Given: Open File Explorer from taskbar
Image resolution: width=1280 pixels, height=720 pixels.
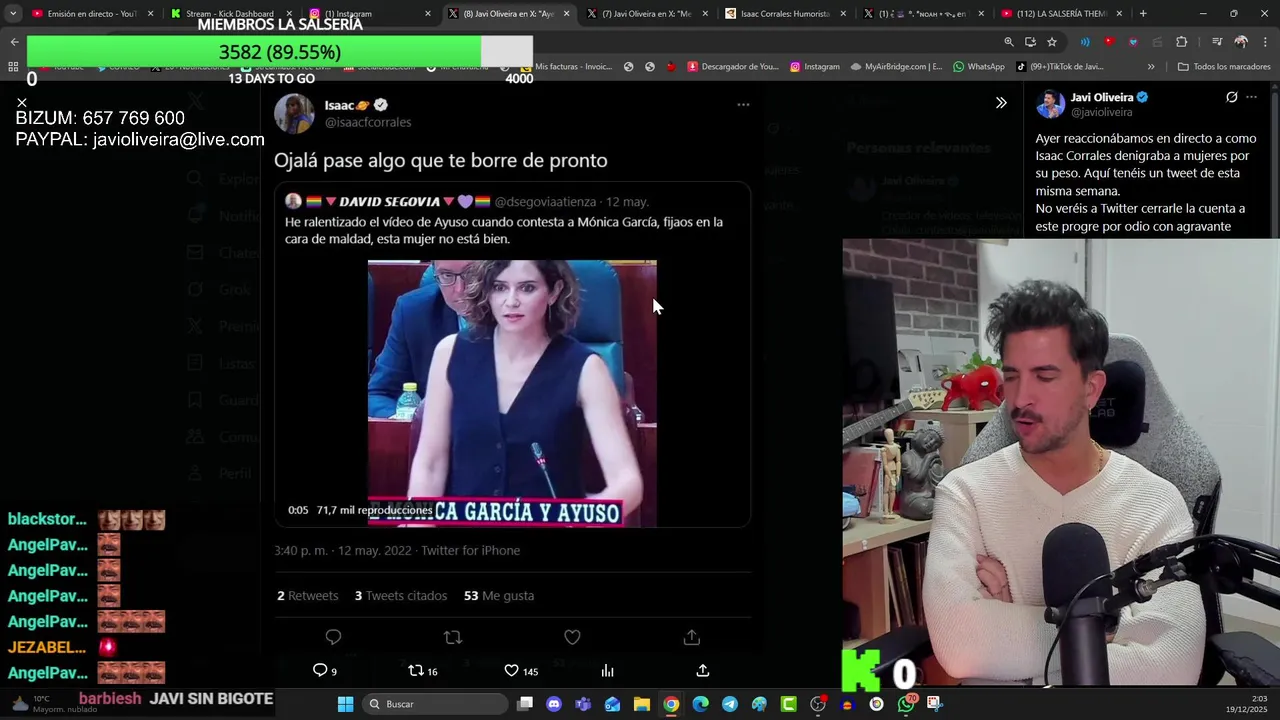Looking at the screenshot, I should pos(642,704).
